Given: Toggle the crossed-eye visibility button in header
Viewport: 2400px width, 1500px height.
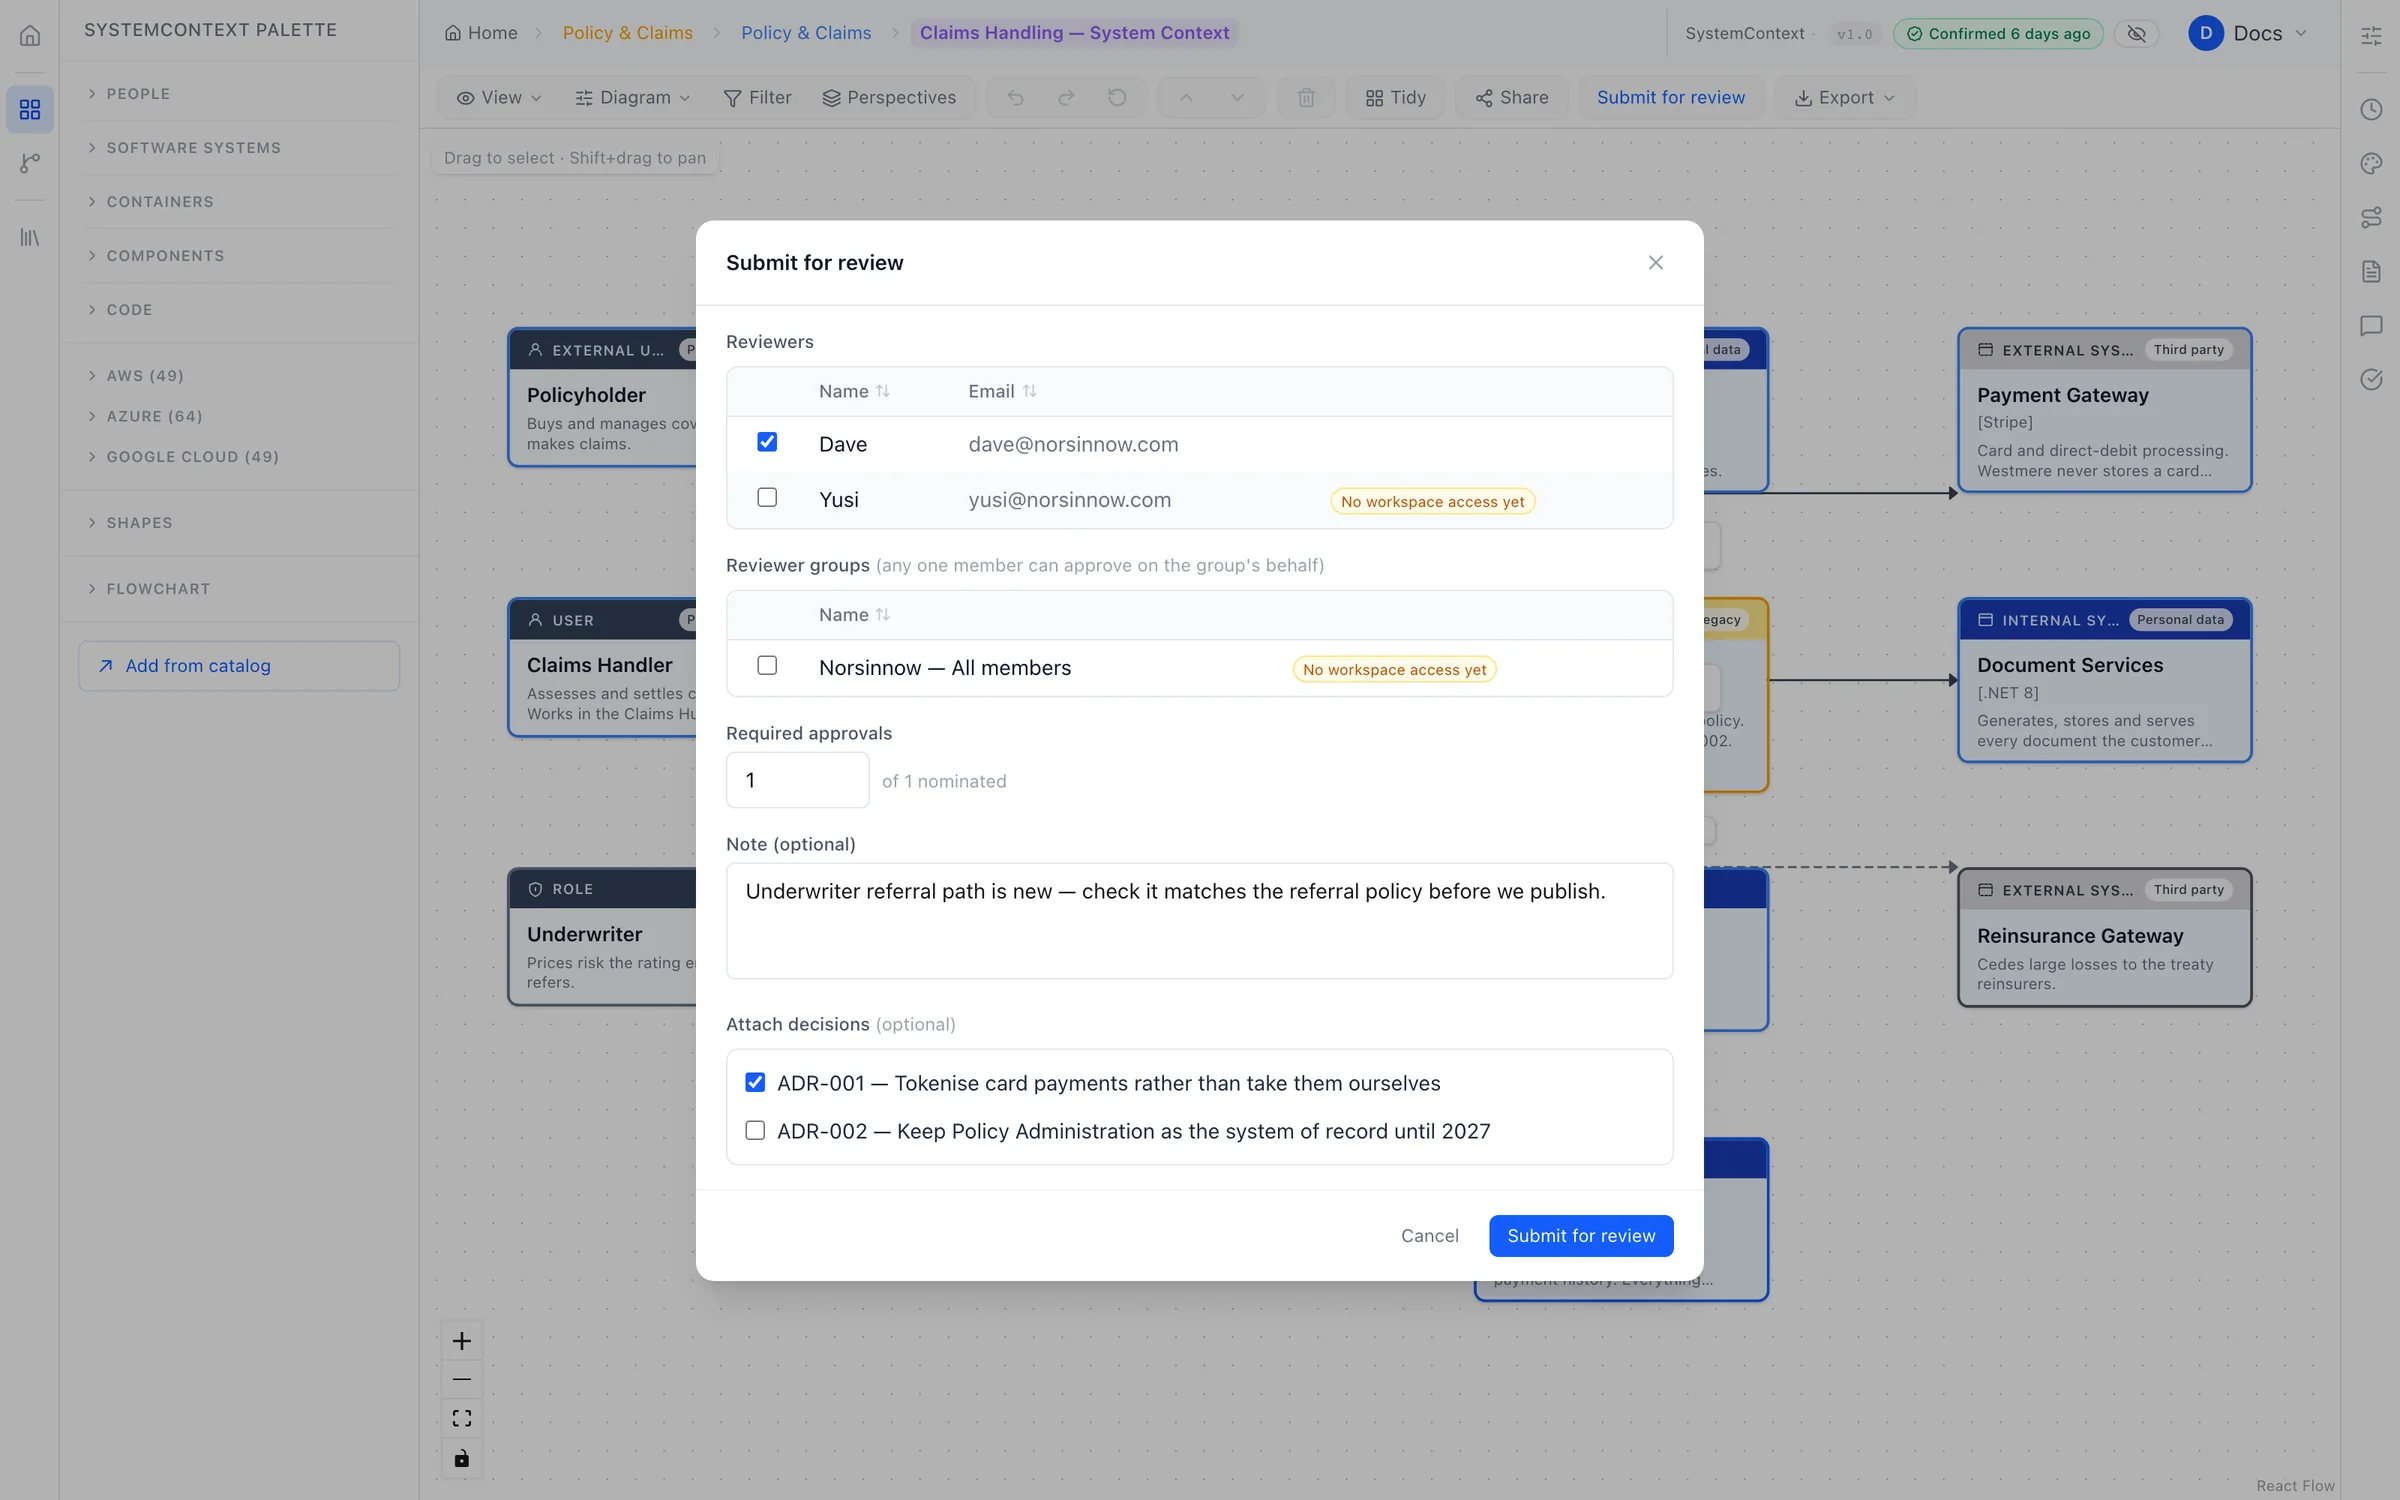Looking at the screenshot, I should coord(2136,34).
